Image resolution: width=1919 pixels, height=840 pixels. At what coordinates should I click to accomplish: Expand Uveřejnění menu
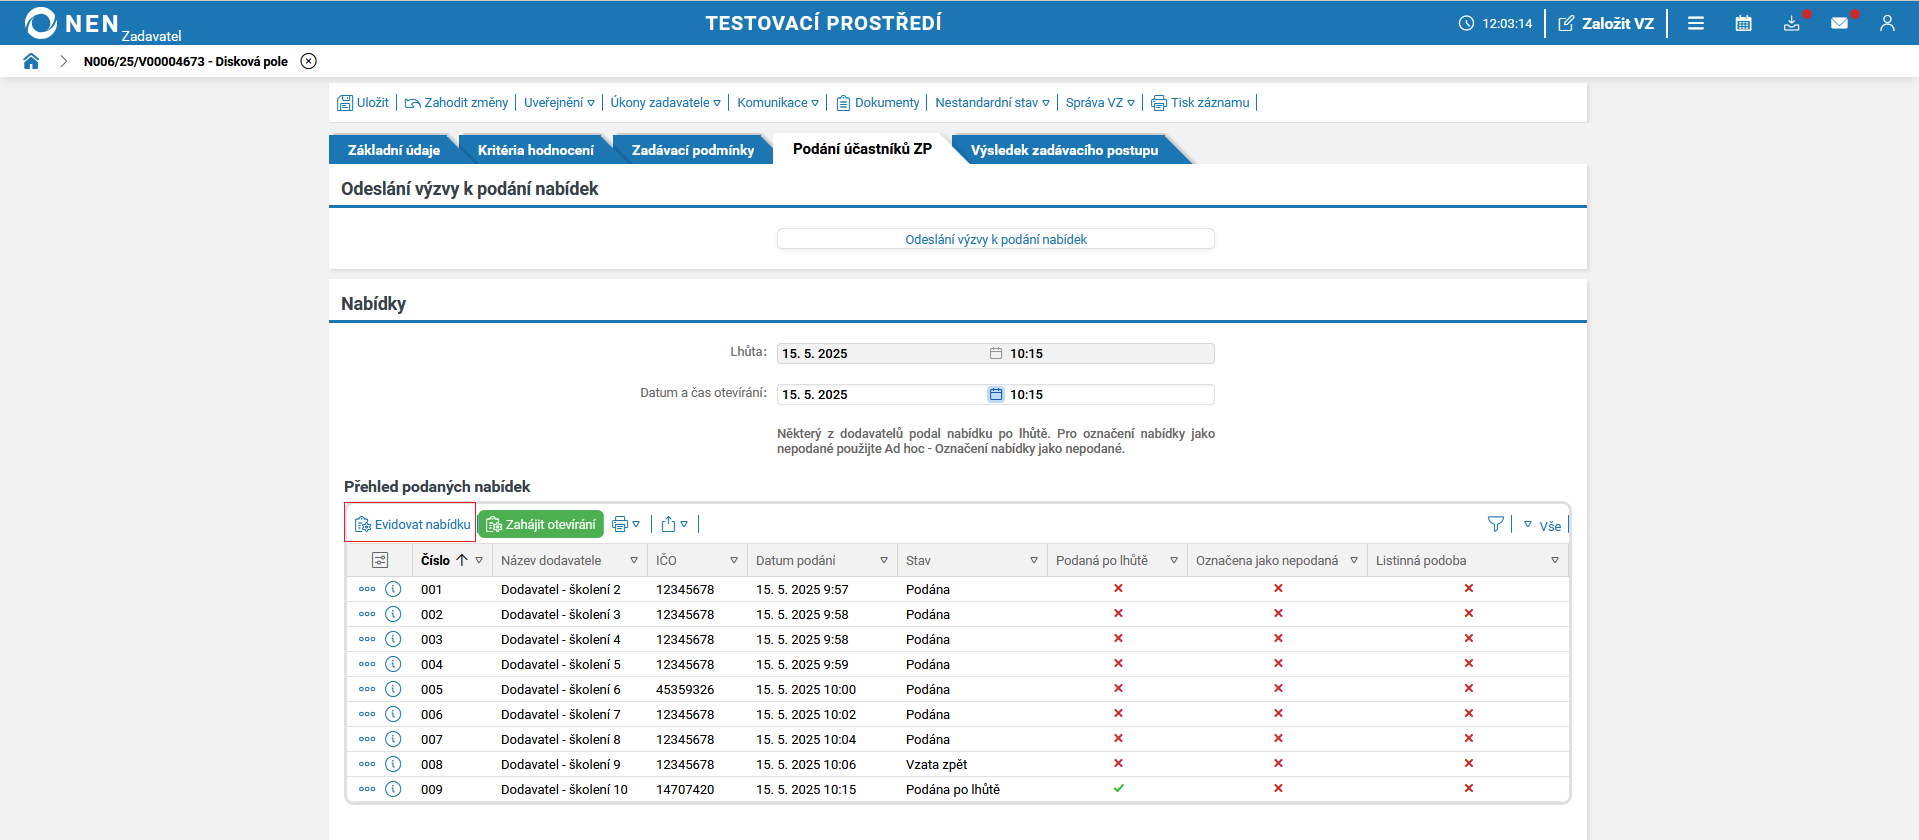(559, 102)
